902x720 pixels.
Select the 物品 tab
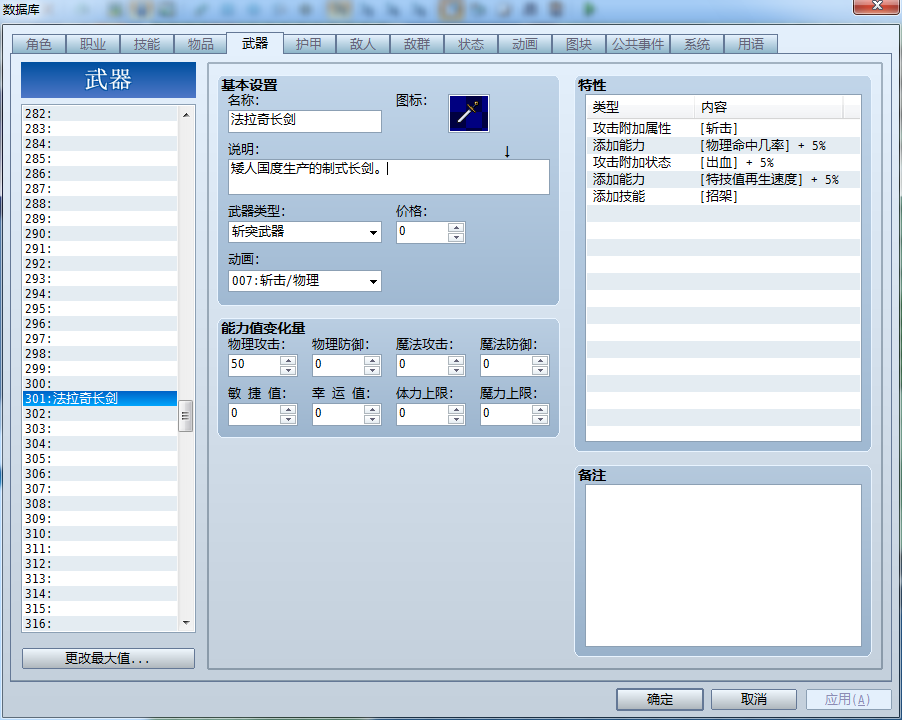coord(201,44)
